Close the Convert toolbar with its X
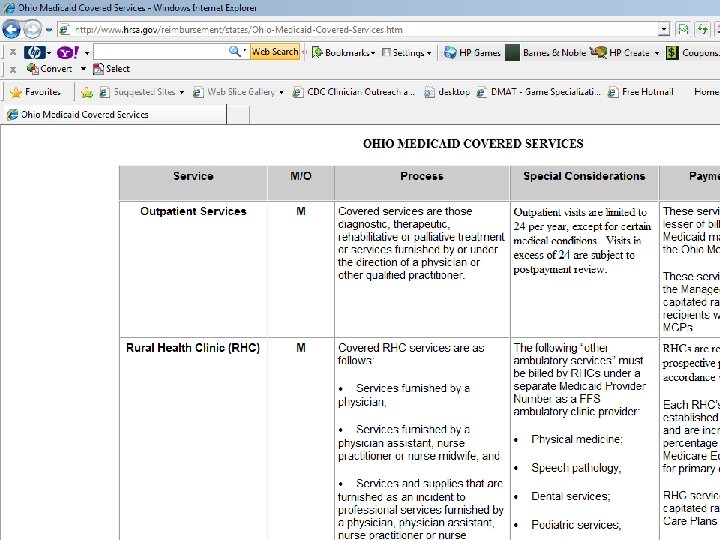The width and height of the screenshot is (720, 540). pos(13,69)
